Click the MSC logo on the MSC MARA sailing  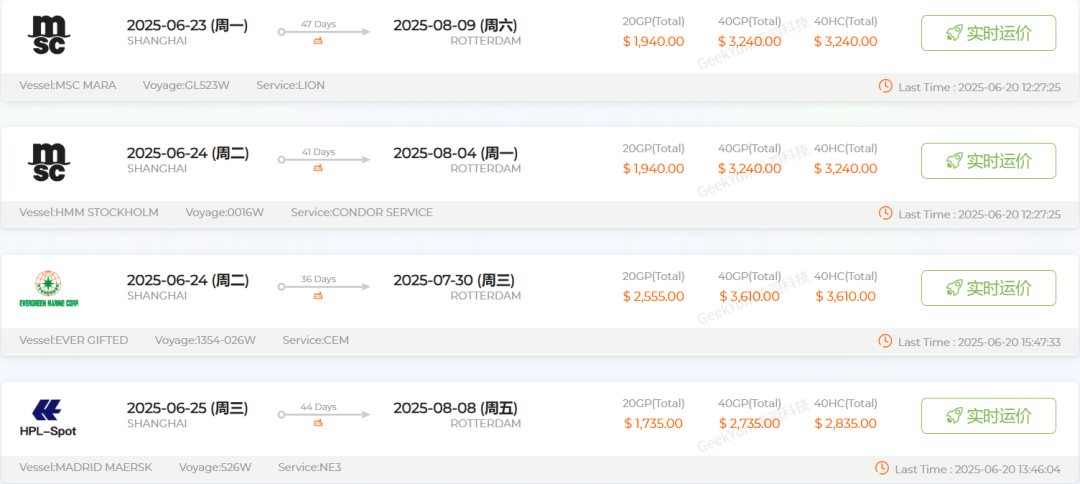[x=48, y=34]
